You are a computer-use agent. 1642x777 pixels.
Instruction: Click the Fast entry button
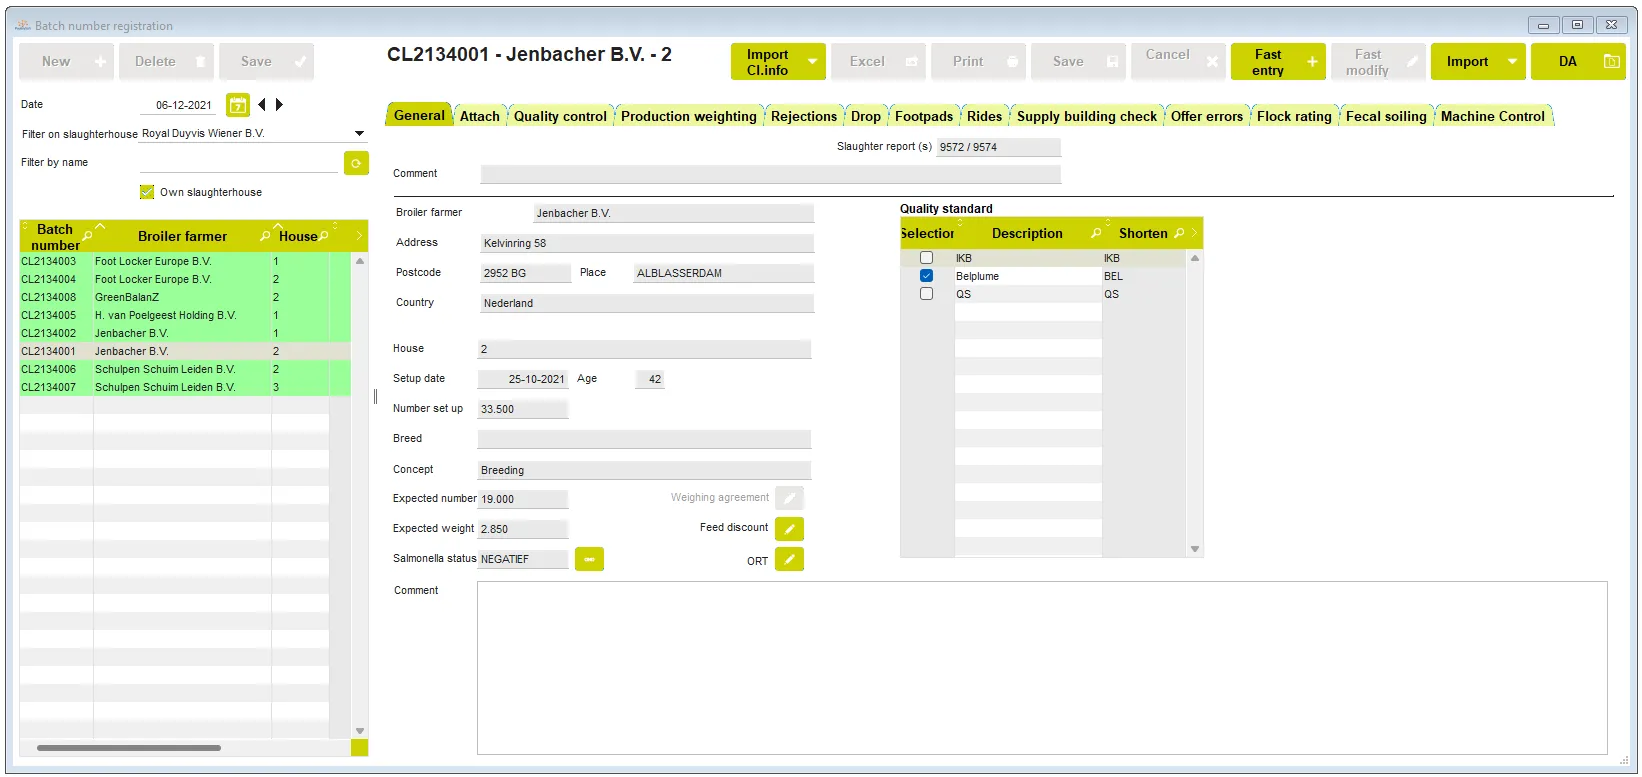coord(1277,62)
